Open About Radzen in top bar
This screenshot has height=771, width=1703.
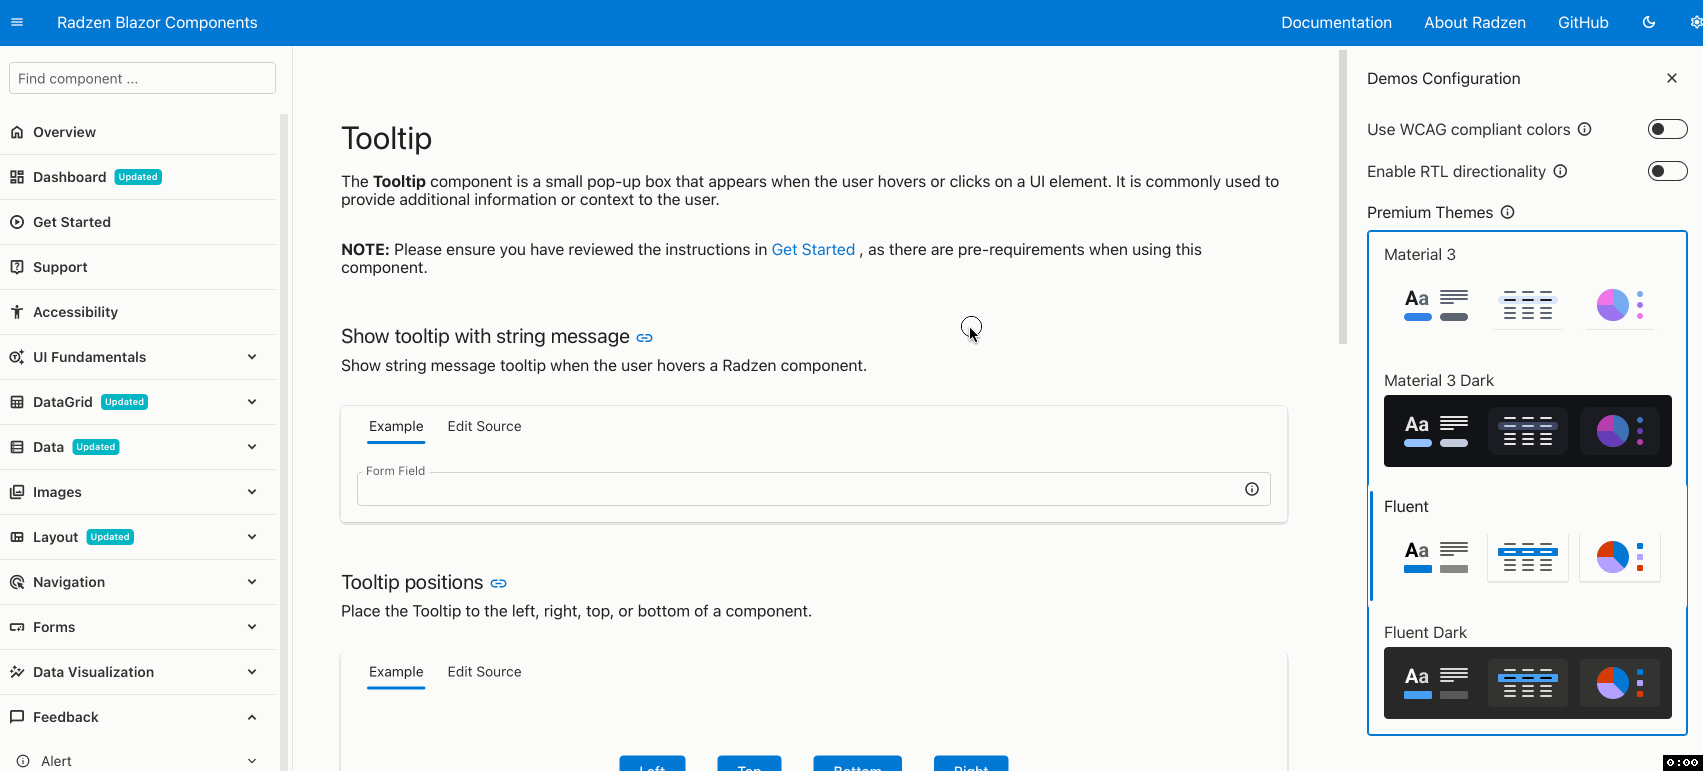point(1475,22)
